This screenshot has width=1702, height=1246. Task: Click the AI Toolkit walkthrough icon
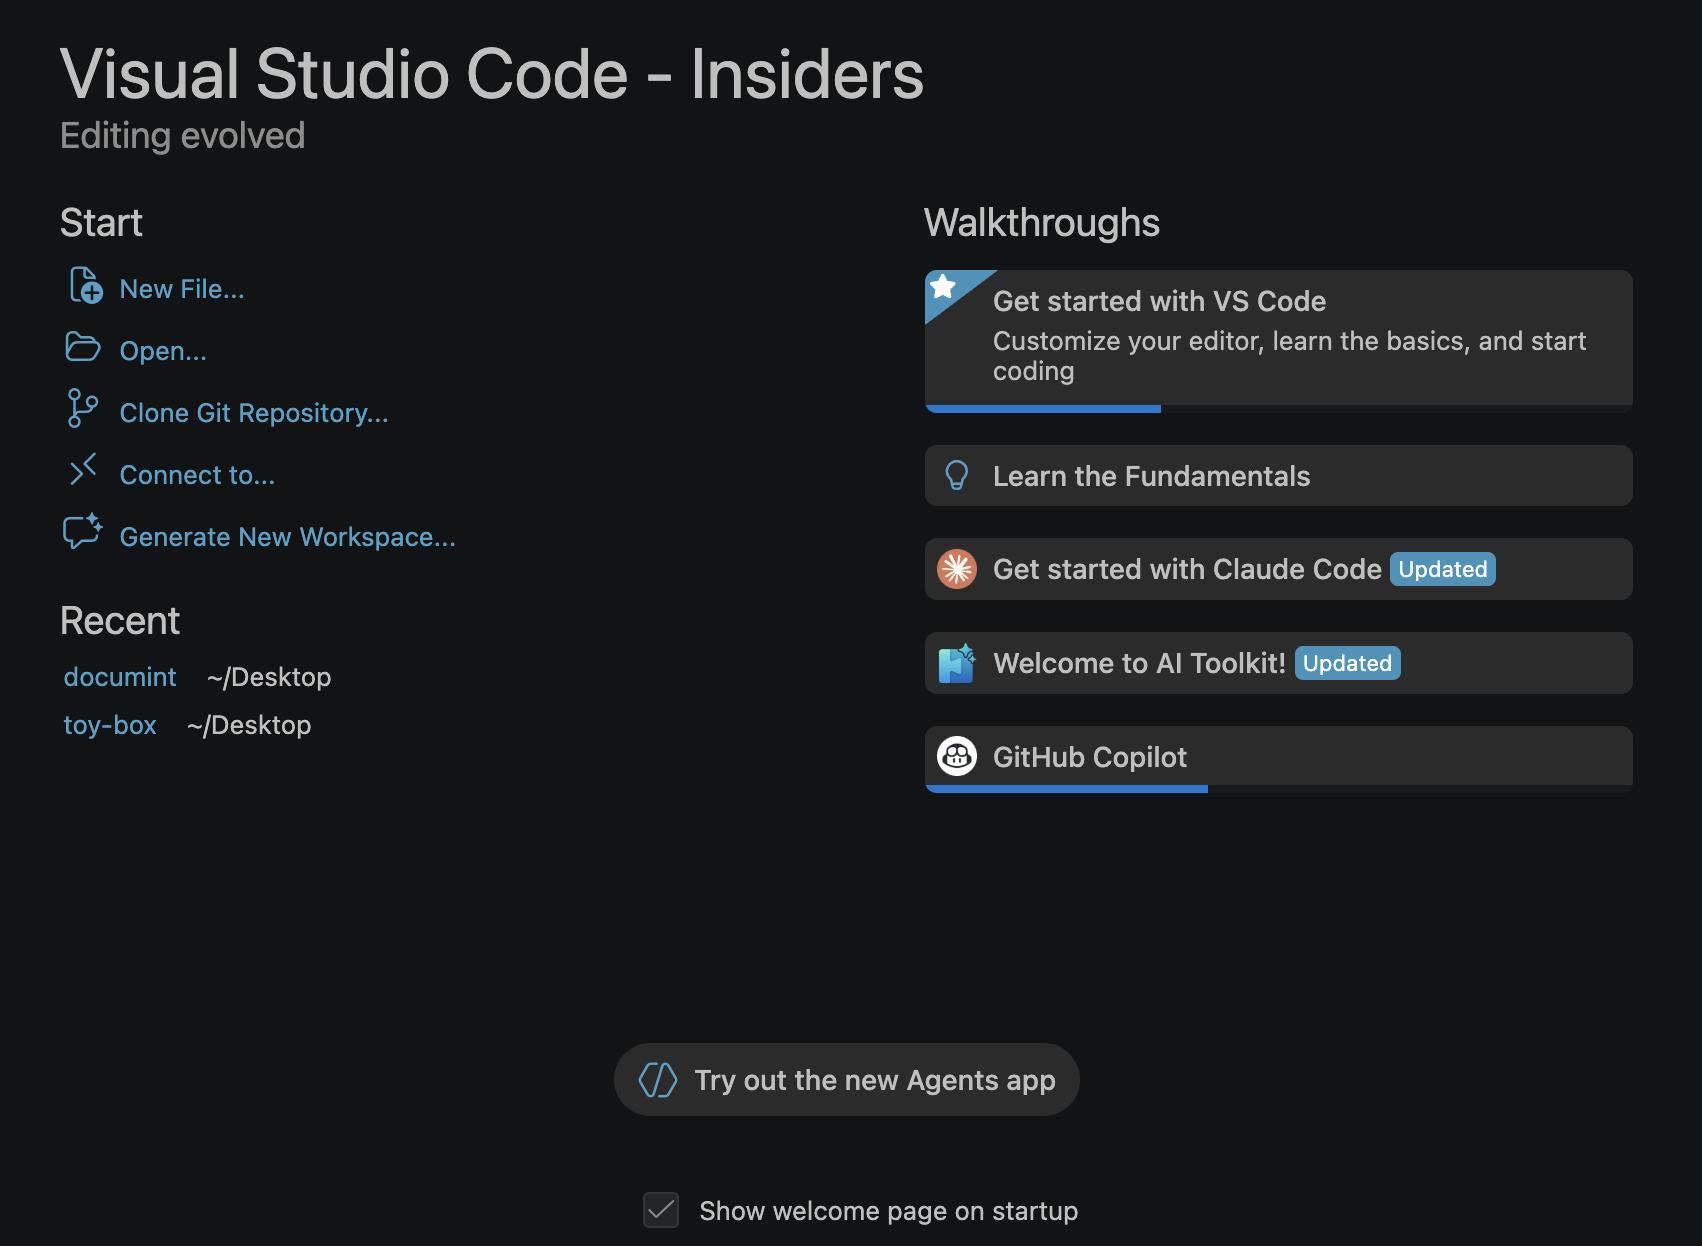point(957,662)
